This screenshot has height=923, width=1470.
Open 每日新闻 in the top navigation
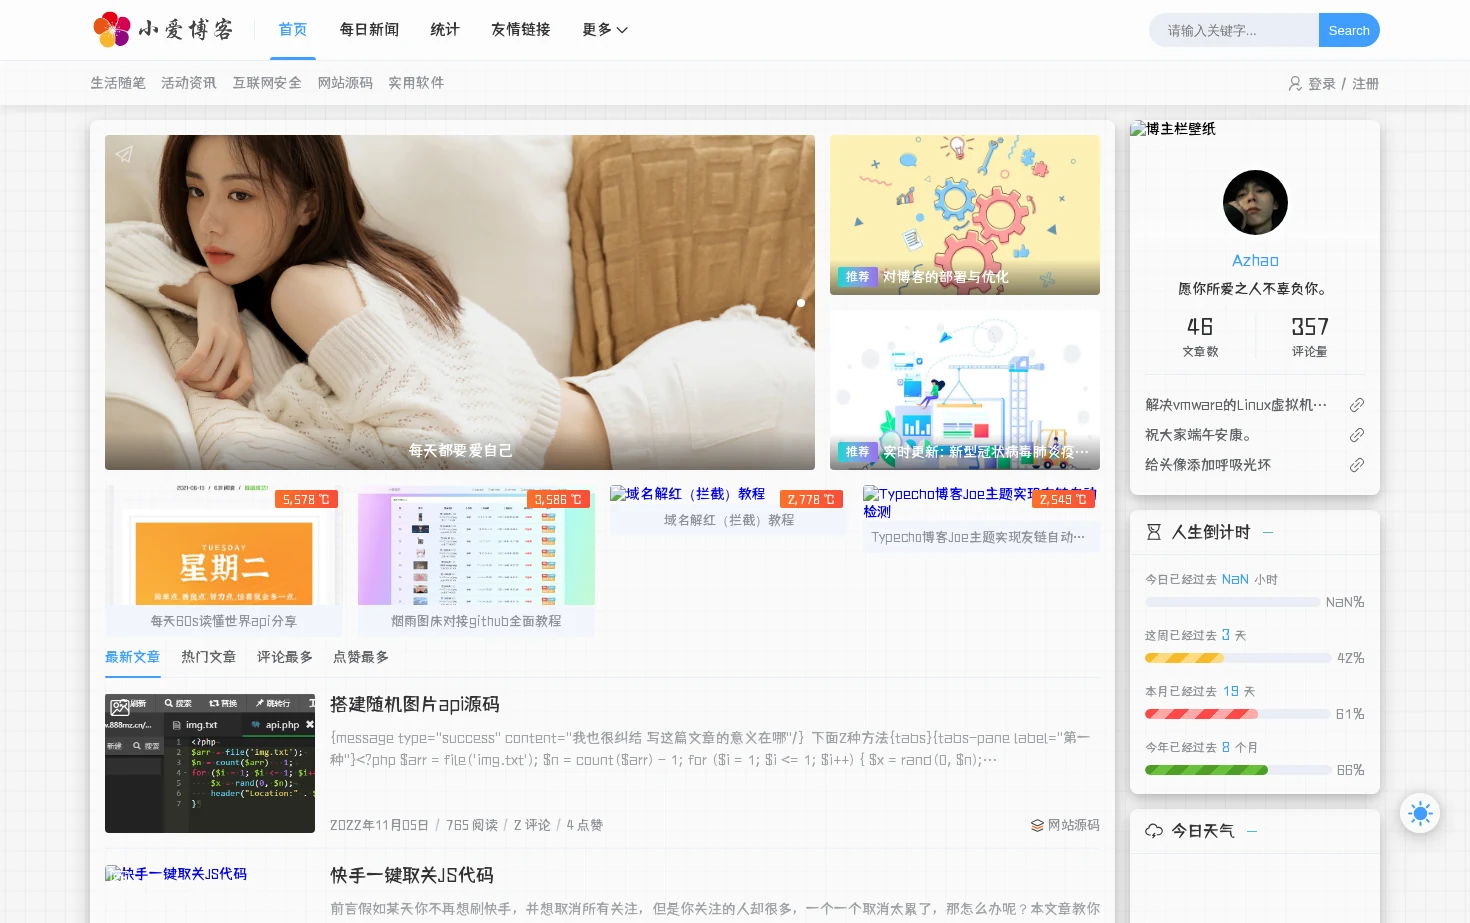point(369,30)
